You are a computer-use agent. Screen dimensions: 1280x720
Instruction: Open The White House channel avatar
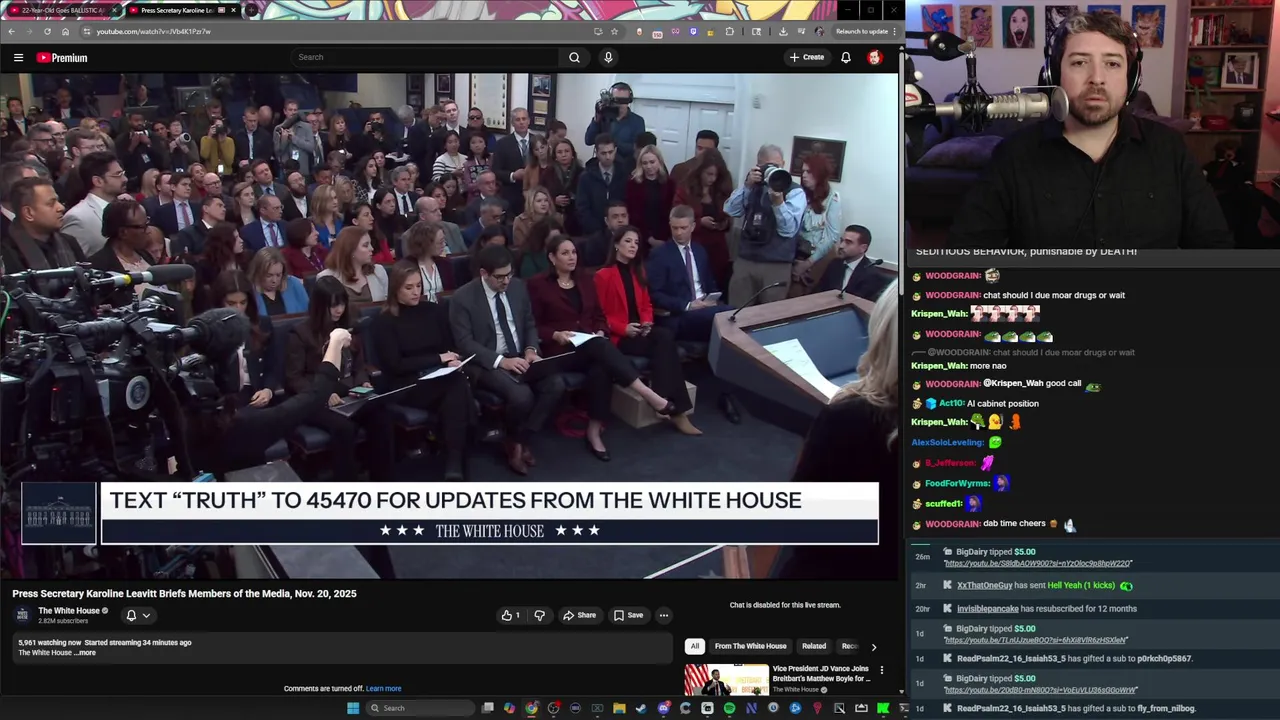[x=22, y=615]
